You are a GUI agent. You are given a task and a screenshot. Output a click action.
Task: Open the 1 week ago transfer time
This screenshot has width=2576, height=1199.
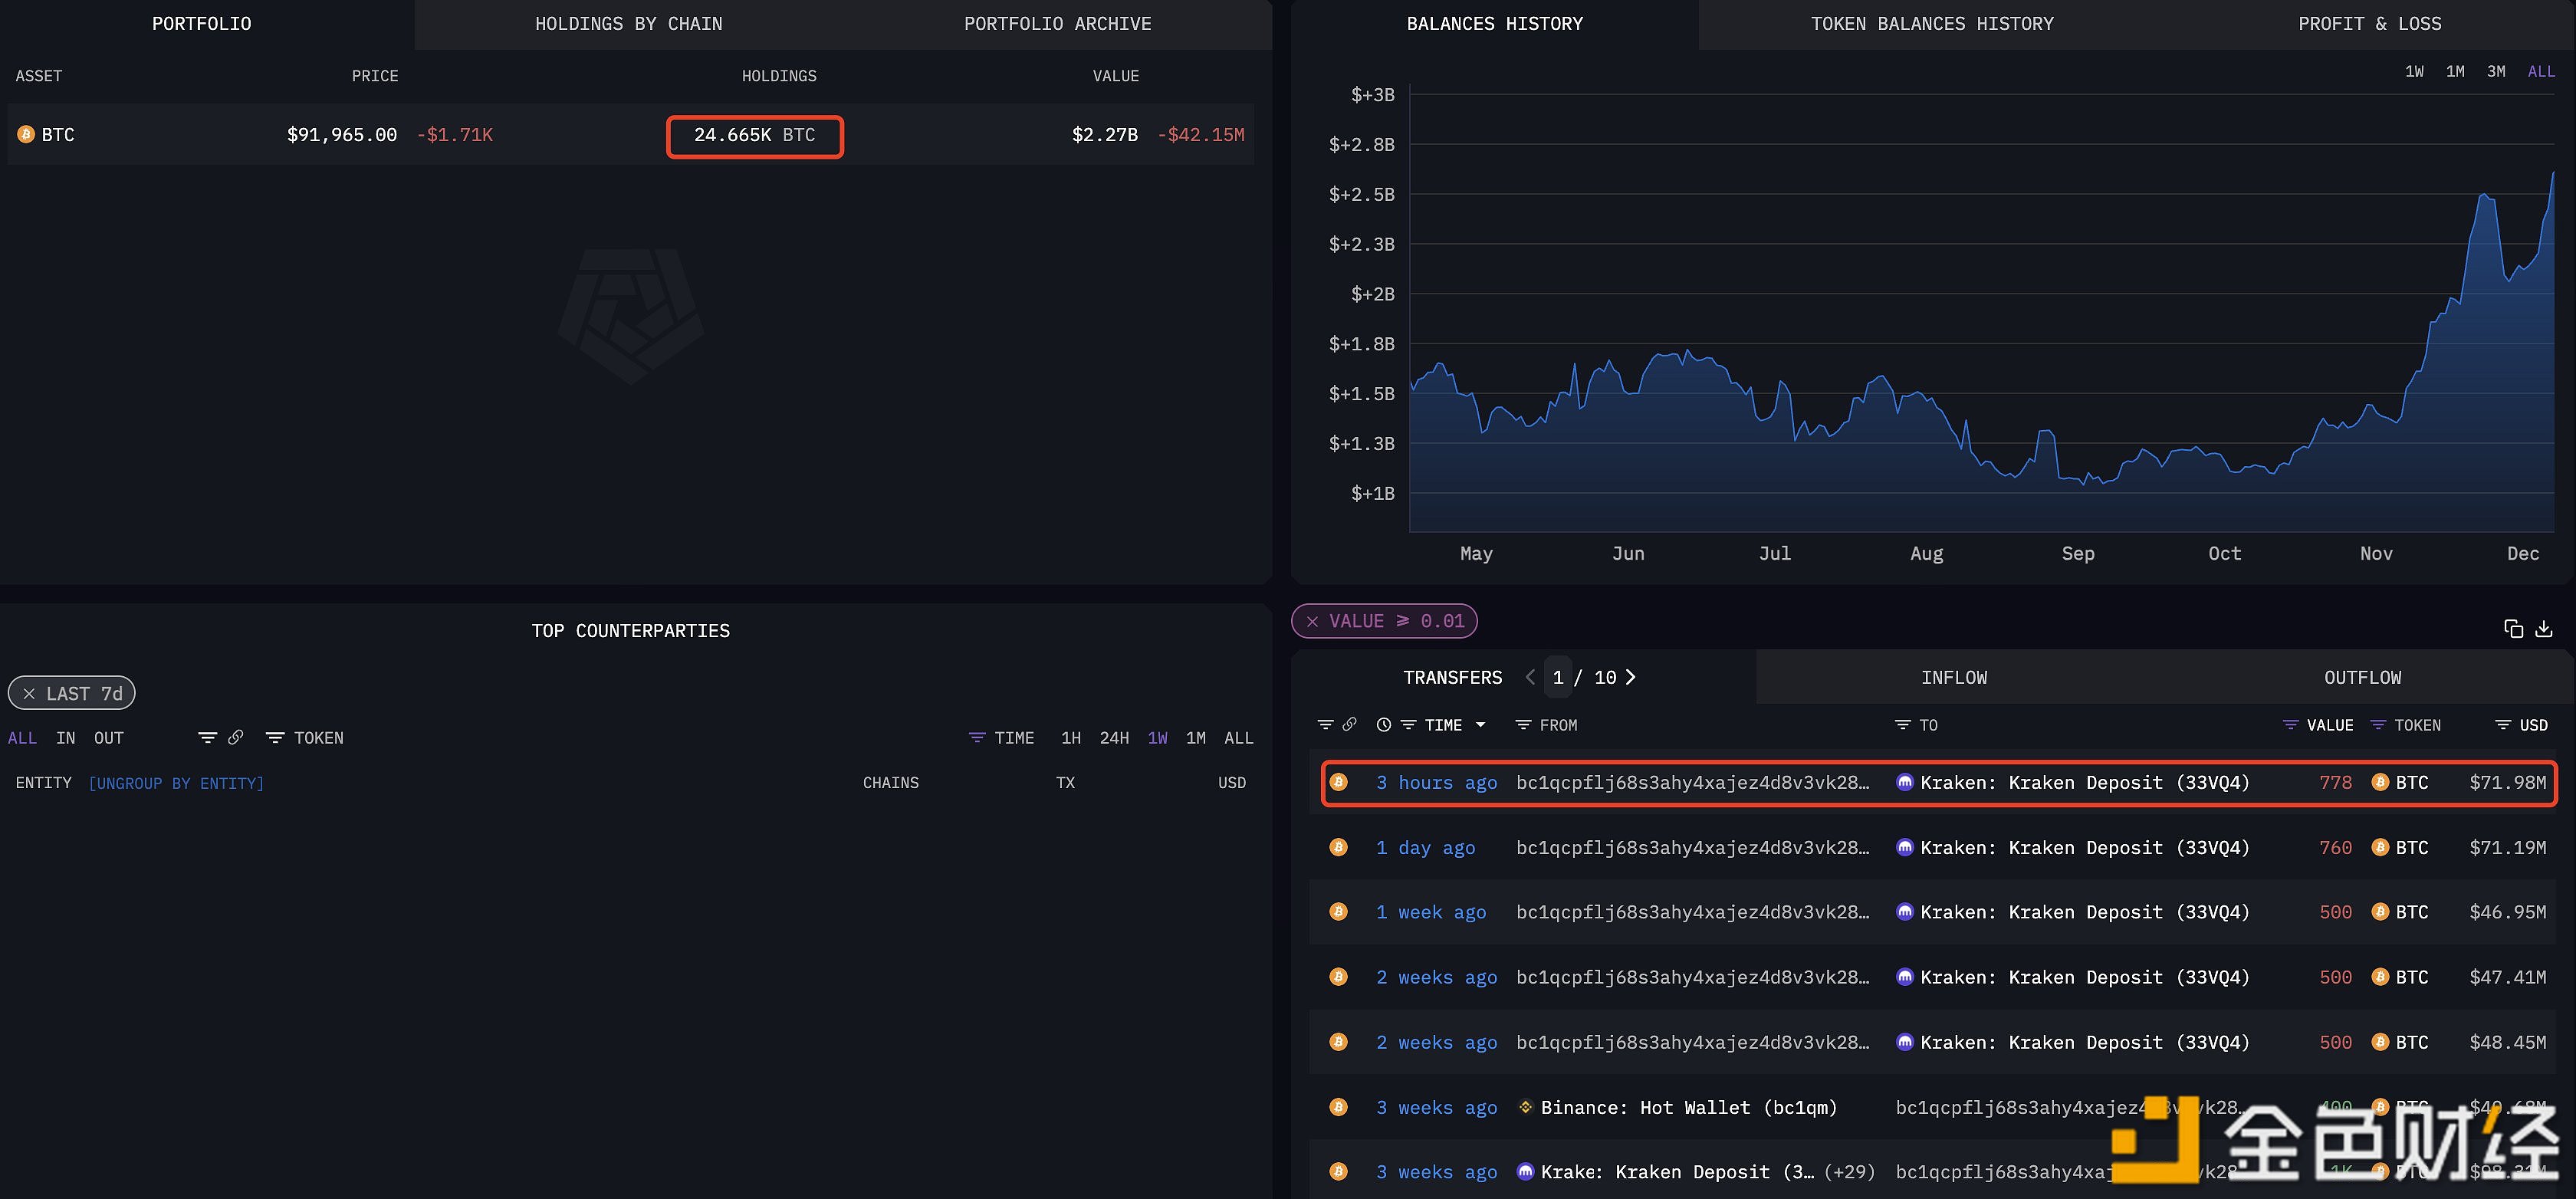1431,912
